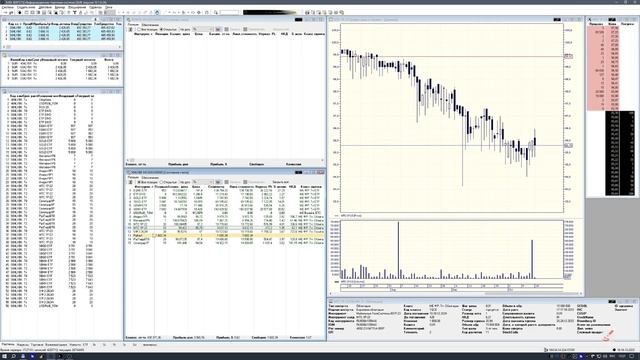Screen dimensions: 640x360
Task: Focus the search input field in main toolbar
Action: (229, 13)
